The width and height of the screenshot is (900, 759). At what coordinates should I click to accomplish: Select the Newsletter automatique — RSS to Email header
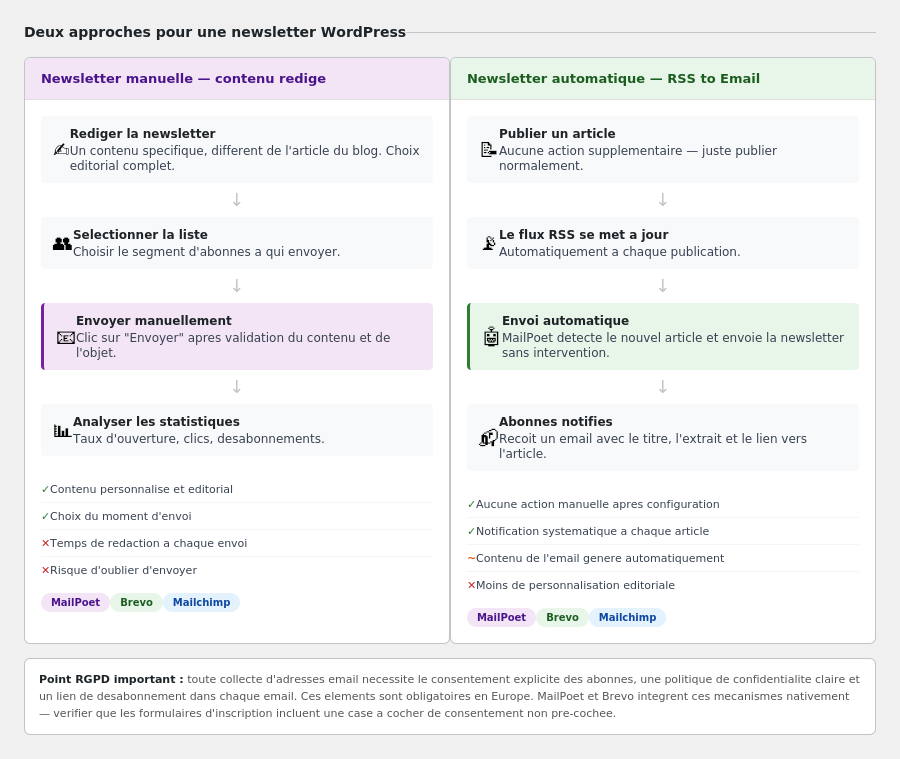(x=663, y=79)
